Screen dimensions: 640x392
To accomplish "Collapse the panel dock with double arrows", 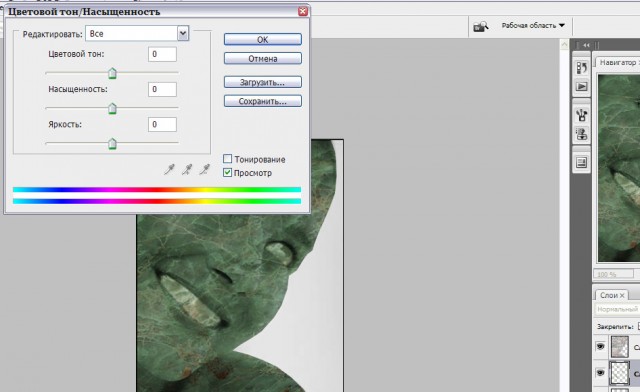I will tap(587, 45).
